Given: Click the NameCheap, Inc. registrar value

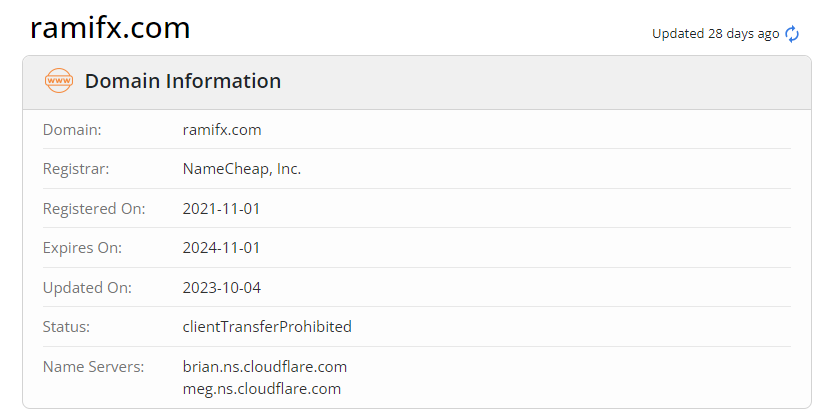Looking at the screenshot, I should point(242,169).
